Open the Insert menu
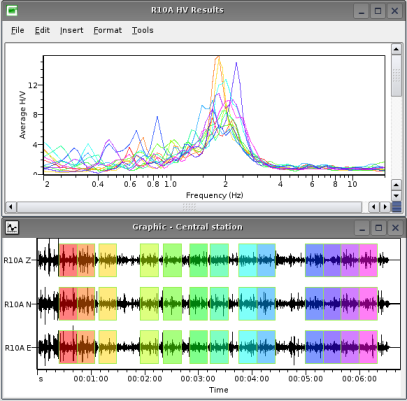407x401 pixels. click(72, 30)
